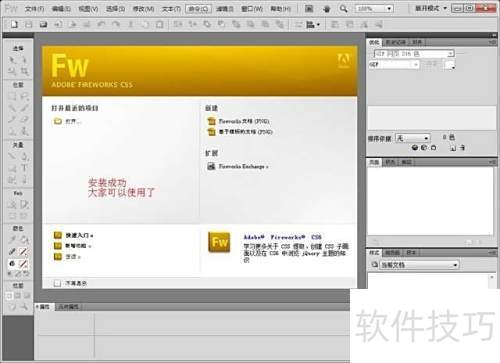Select the Crop tool in the toolbox

(x=24, y=71)
